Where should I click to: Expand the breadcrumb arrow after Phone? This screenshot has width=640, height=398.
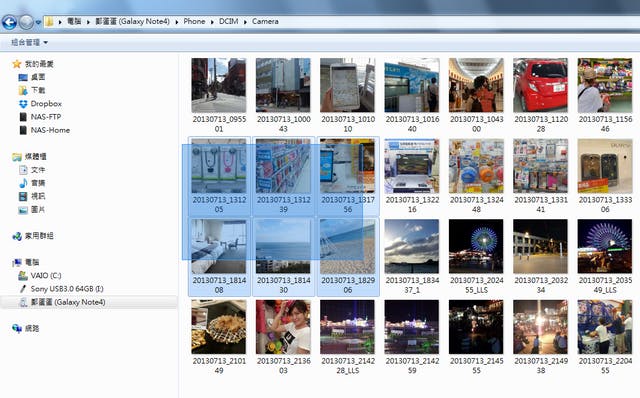[212, 22]
